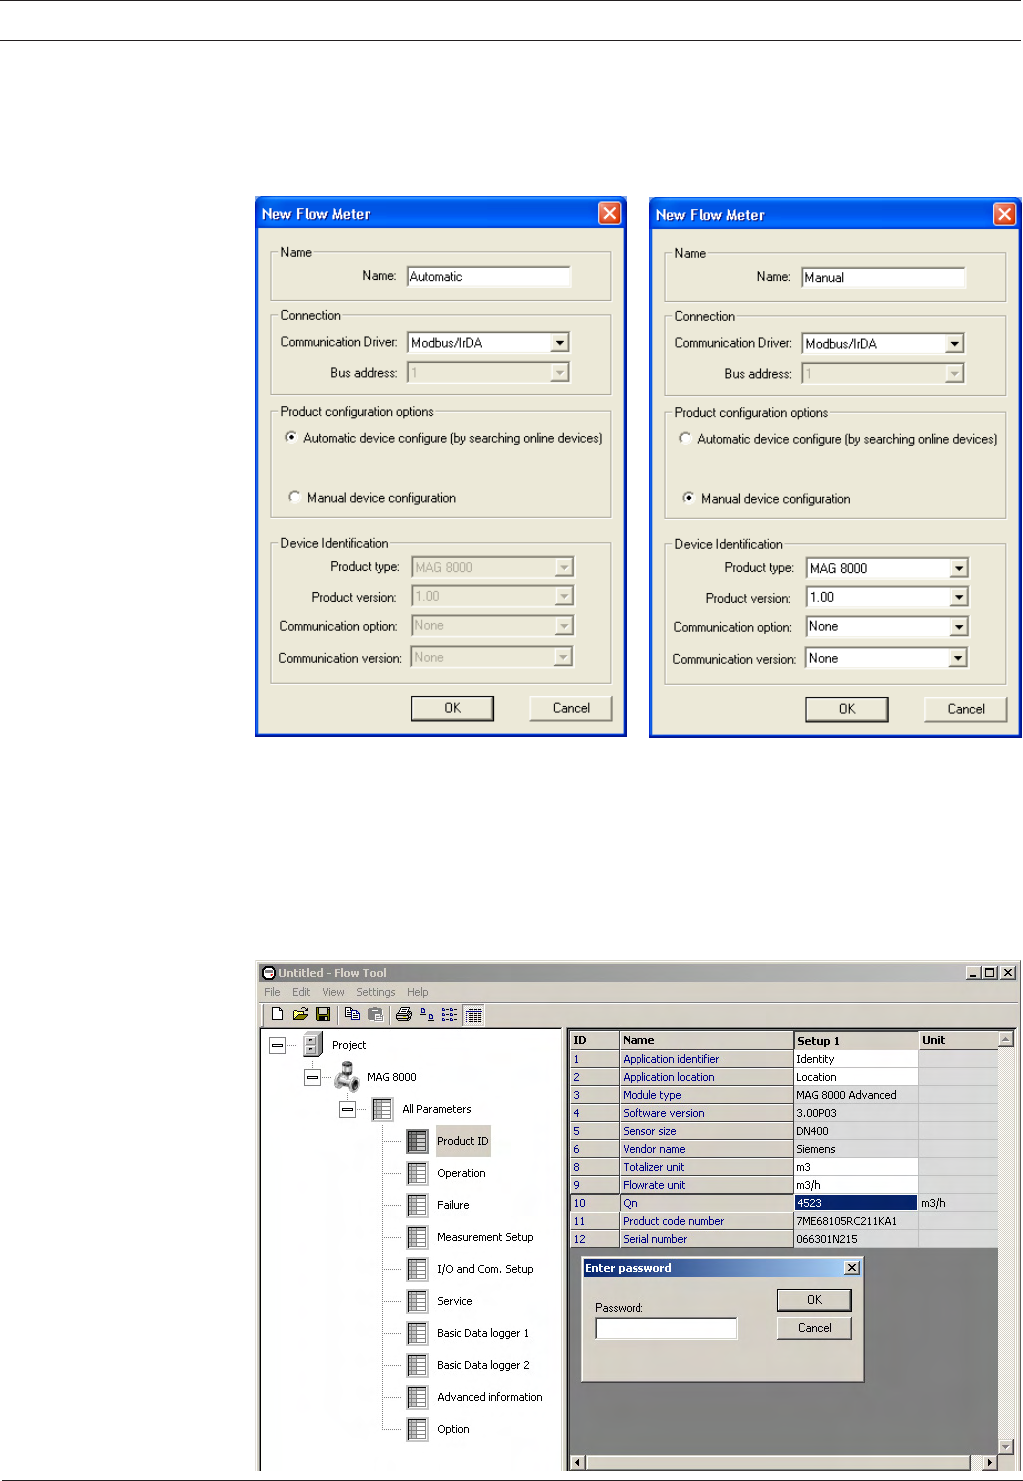
Task: Click the Basic Data logger 1 icon
Action: 417,1333
